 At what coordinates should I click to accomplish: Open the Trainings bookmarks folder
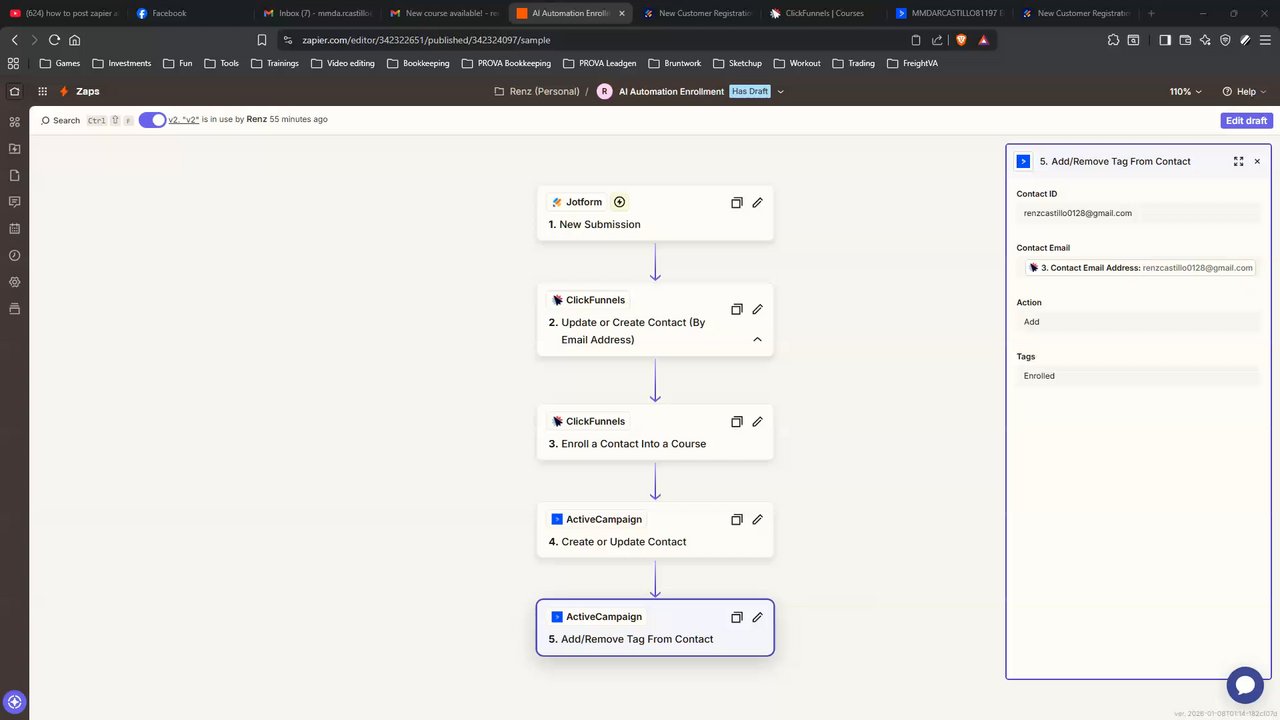pyautogui.click(x=275, y=63)
